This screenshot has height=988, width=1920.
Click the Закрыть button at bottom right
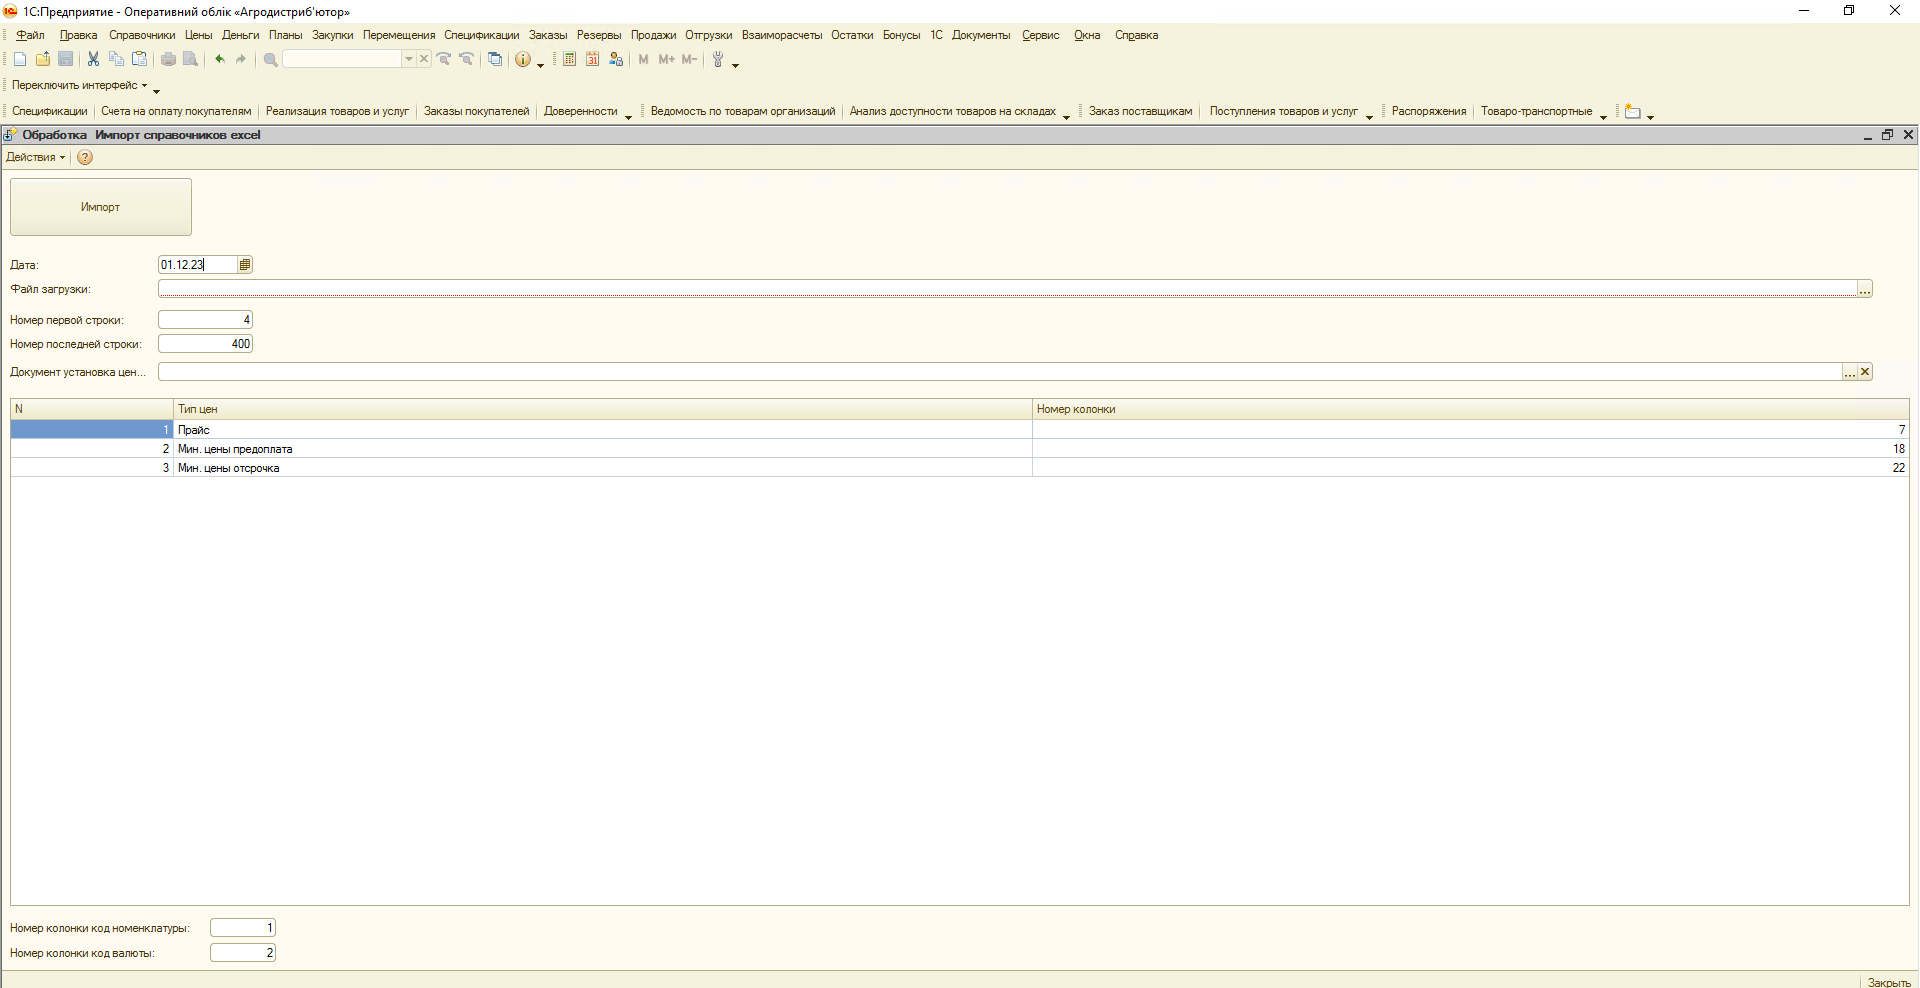tap(1888, 982)
